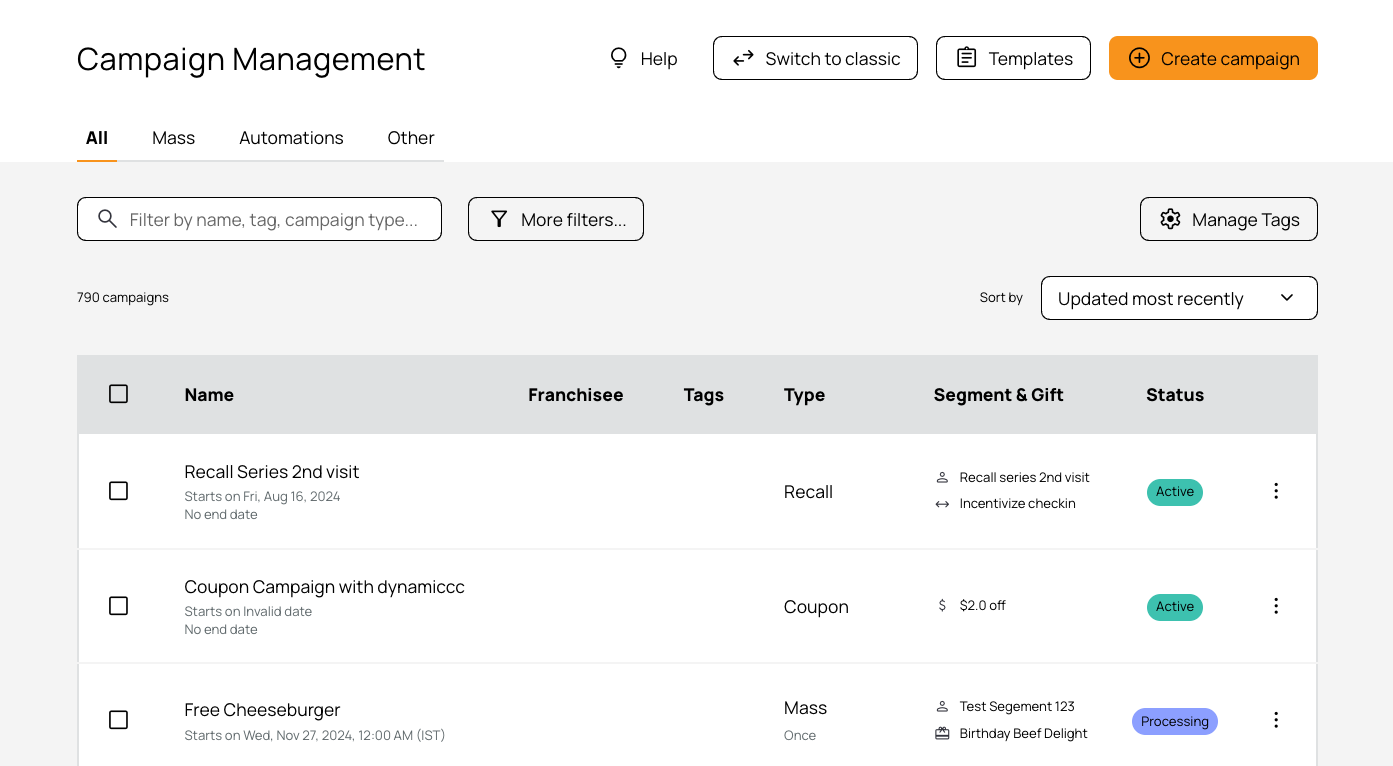Click the Status column header
The height and width of the screenshot is (766, 1393).
(1175, 395)
